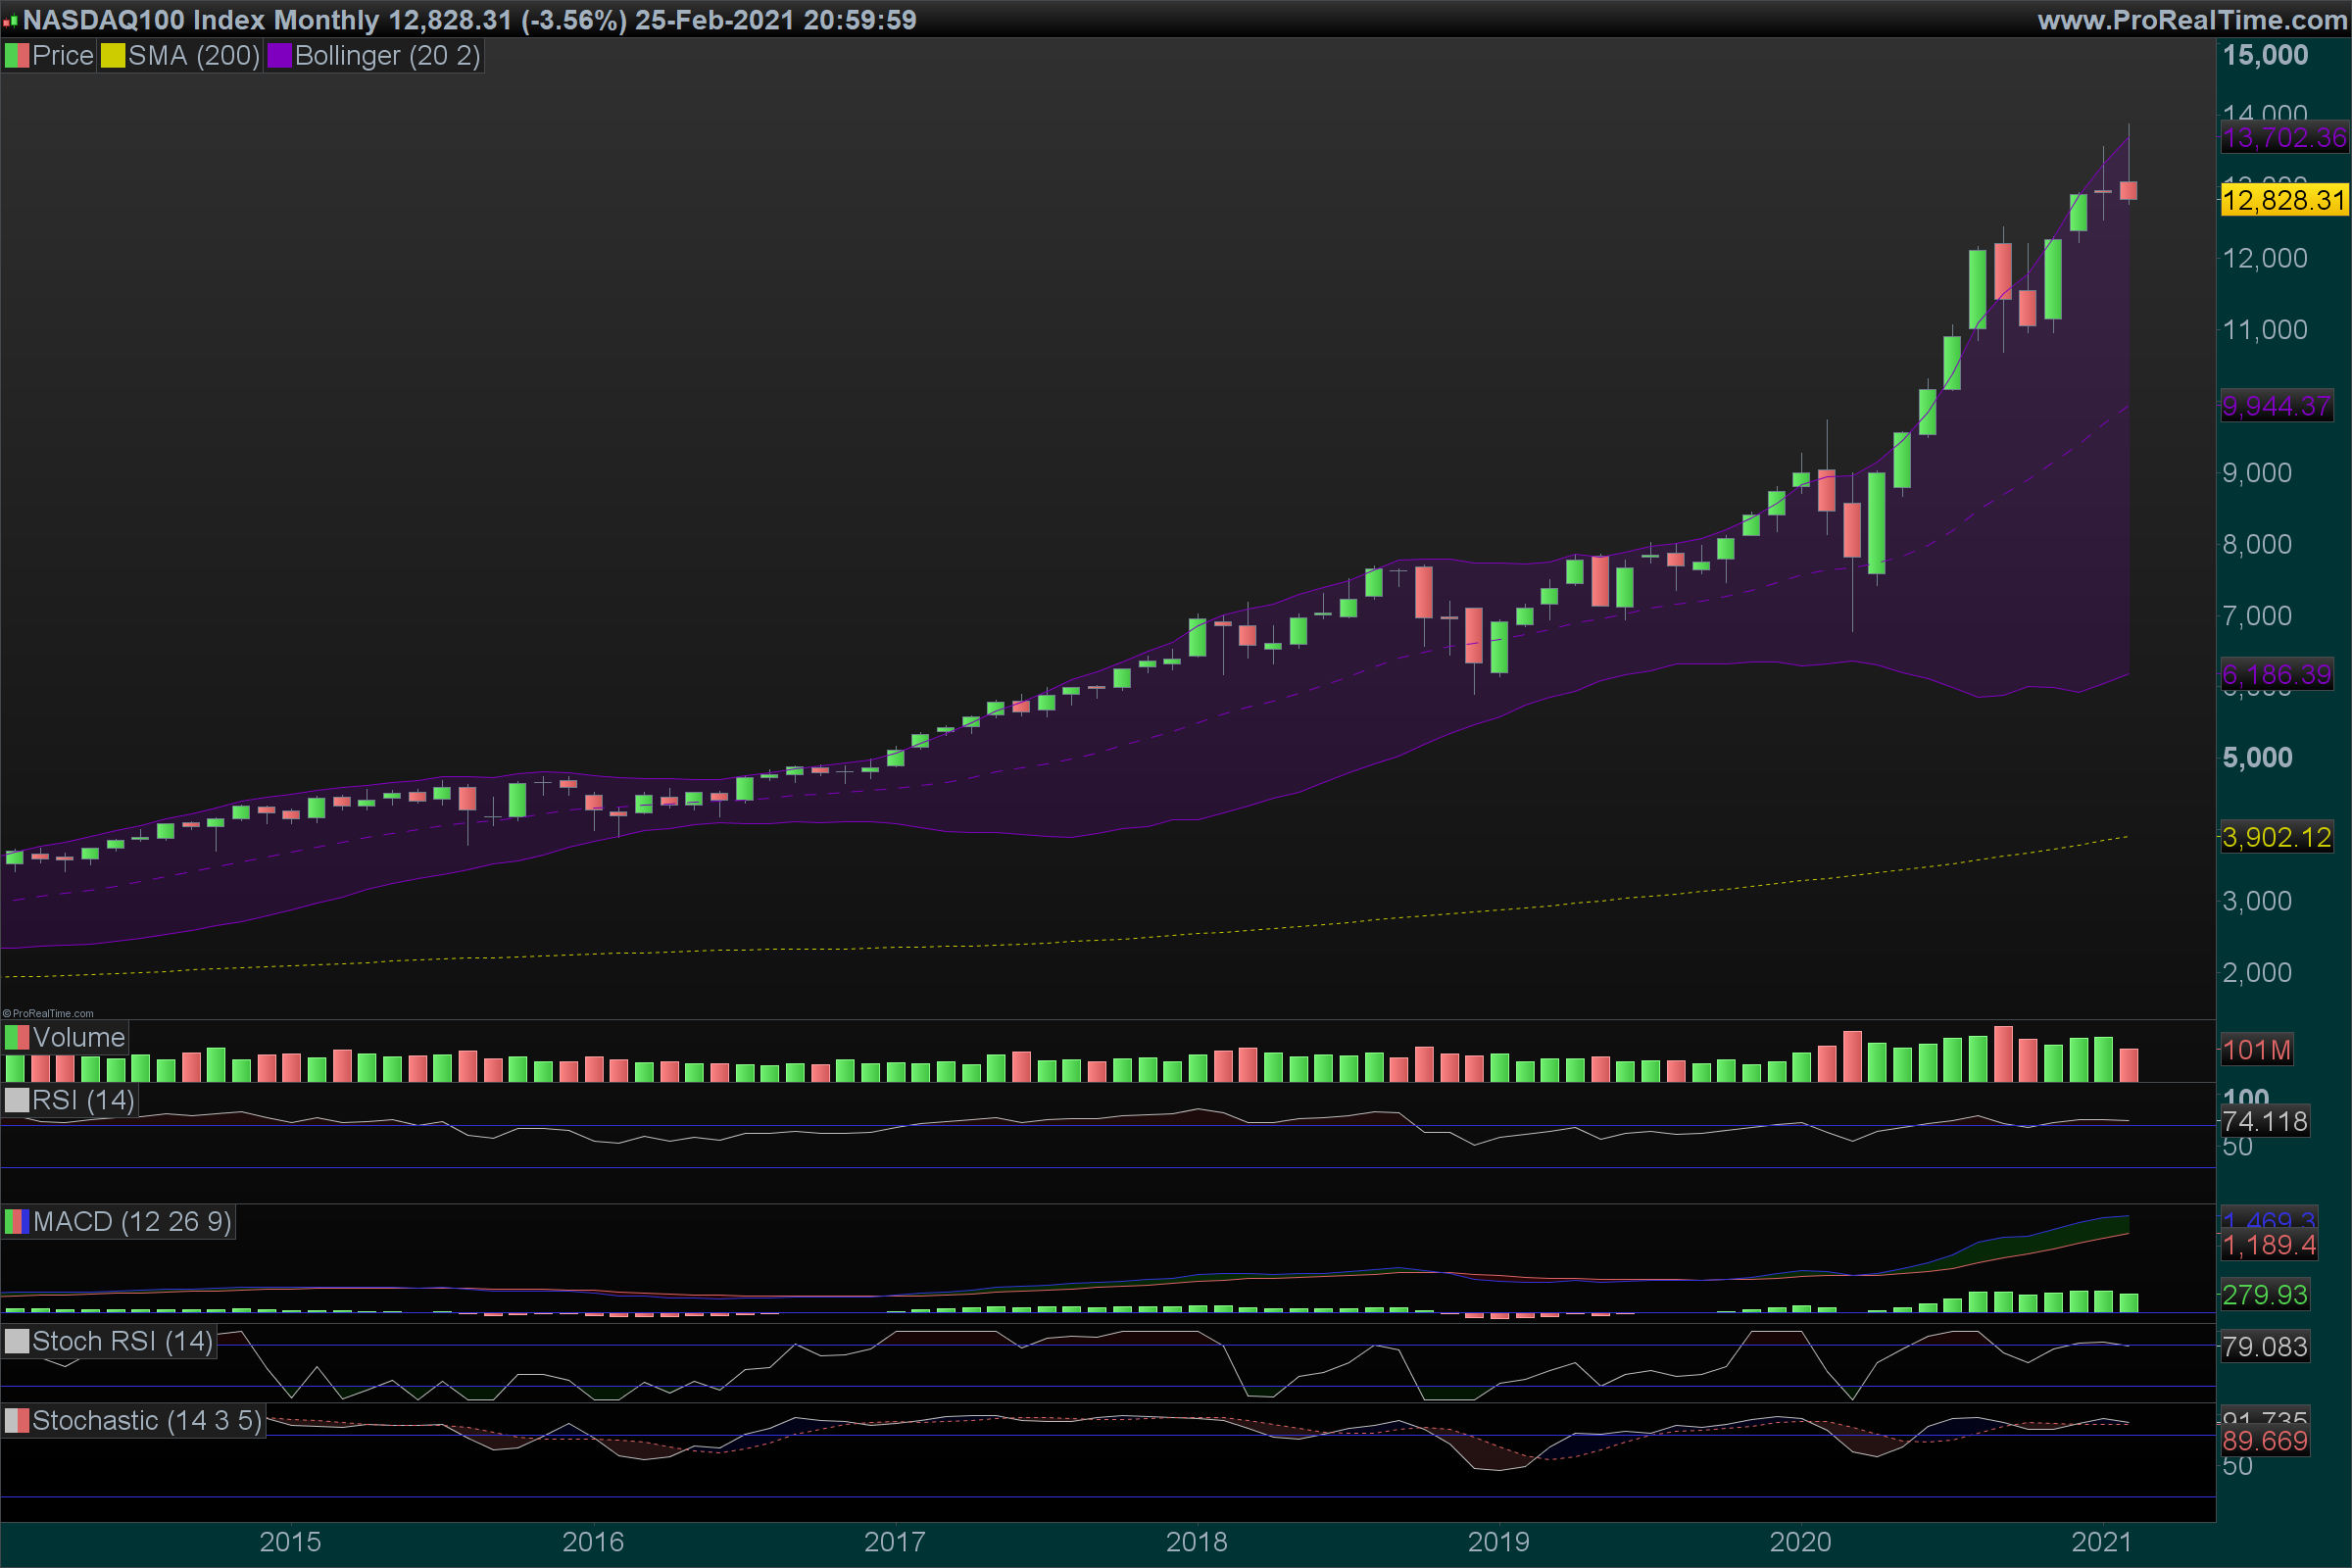Screen dimensions: 2352x1568
Task: Click the 2018 year marker on time axis
Action: point(1196,1542)
